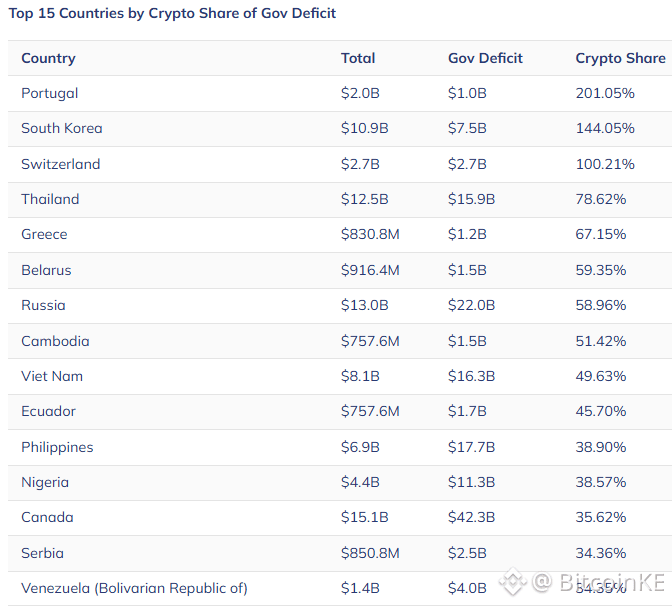Click Philippines $17.7B deficit cell
This screenshot has width=672, height=607.
point(471,447)
